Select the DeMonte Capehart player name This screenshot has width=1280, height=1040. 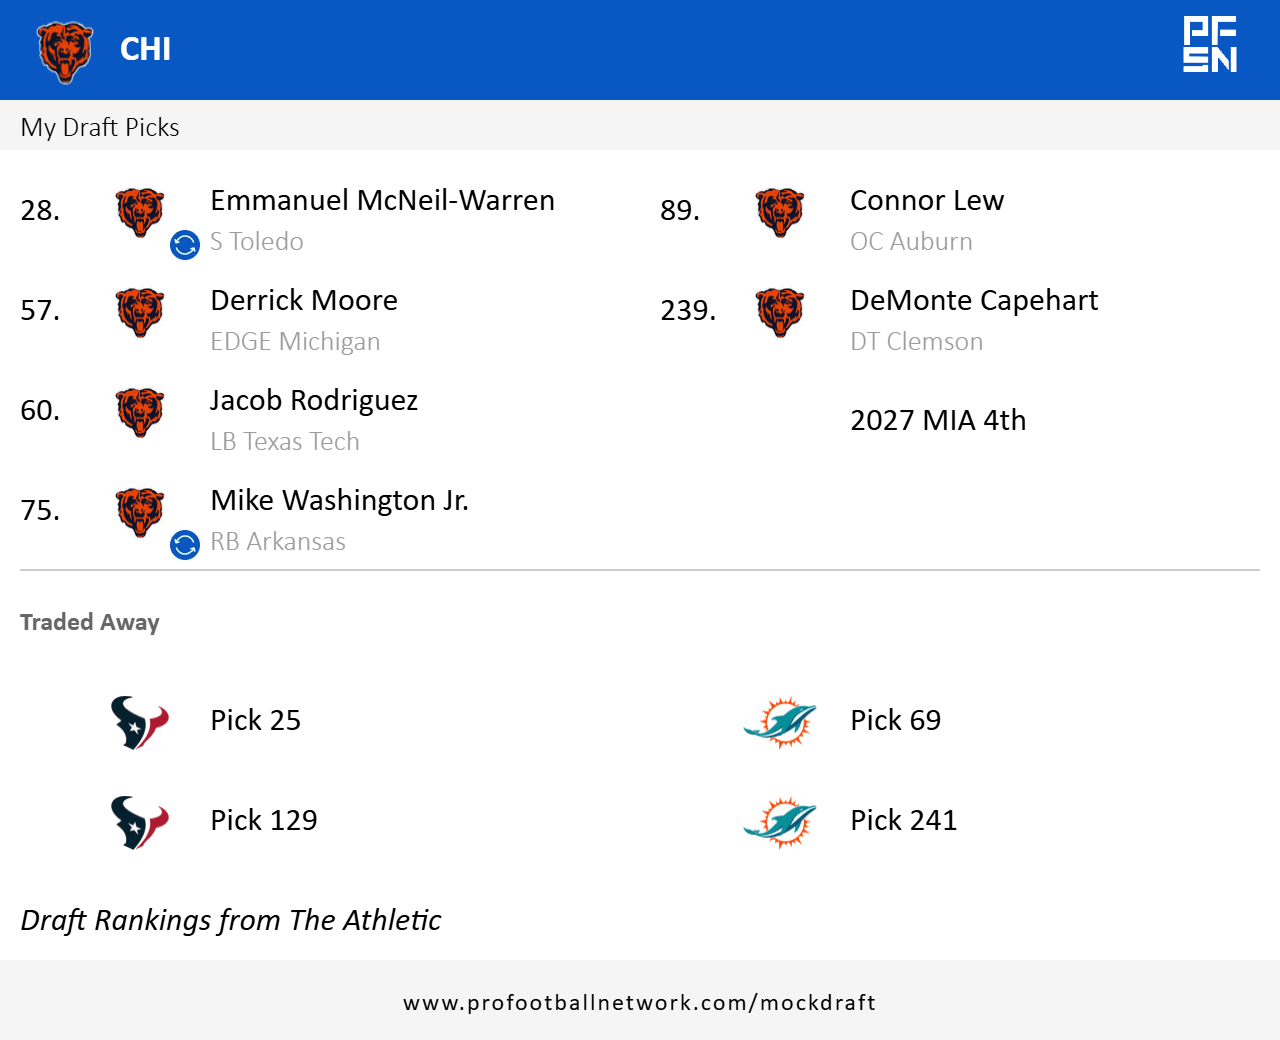tap(974, 301)
